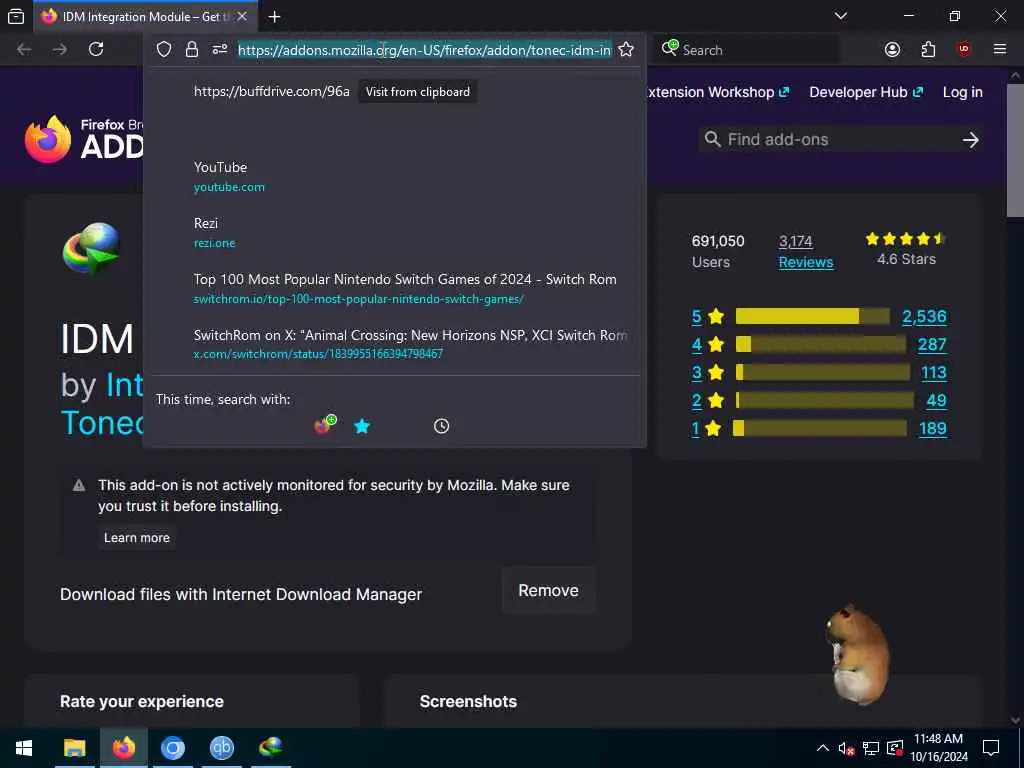Viewport: 1024px width, 768px height.
Task: Open the tracking protection shield icon
Action: click(x=164, y=50)
